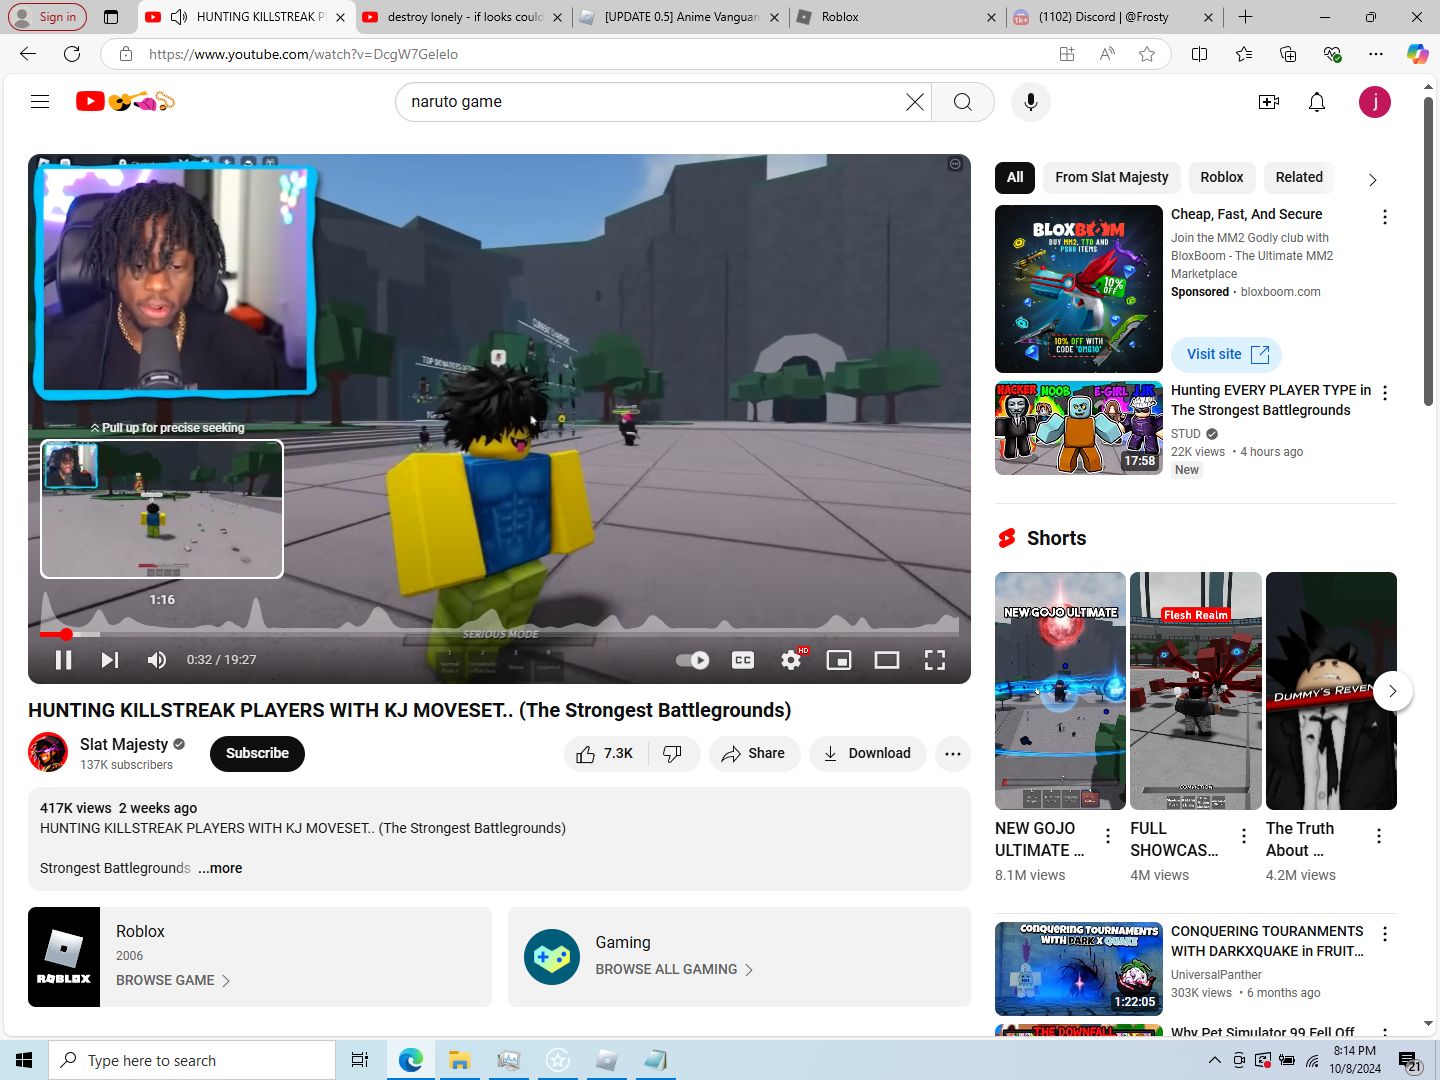Seek using the video progress bar
Viewport: 1440px width, 1080px height.
(499, 634)
